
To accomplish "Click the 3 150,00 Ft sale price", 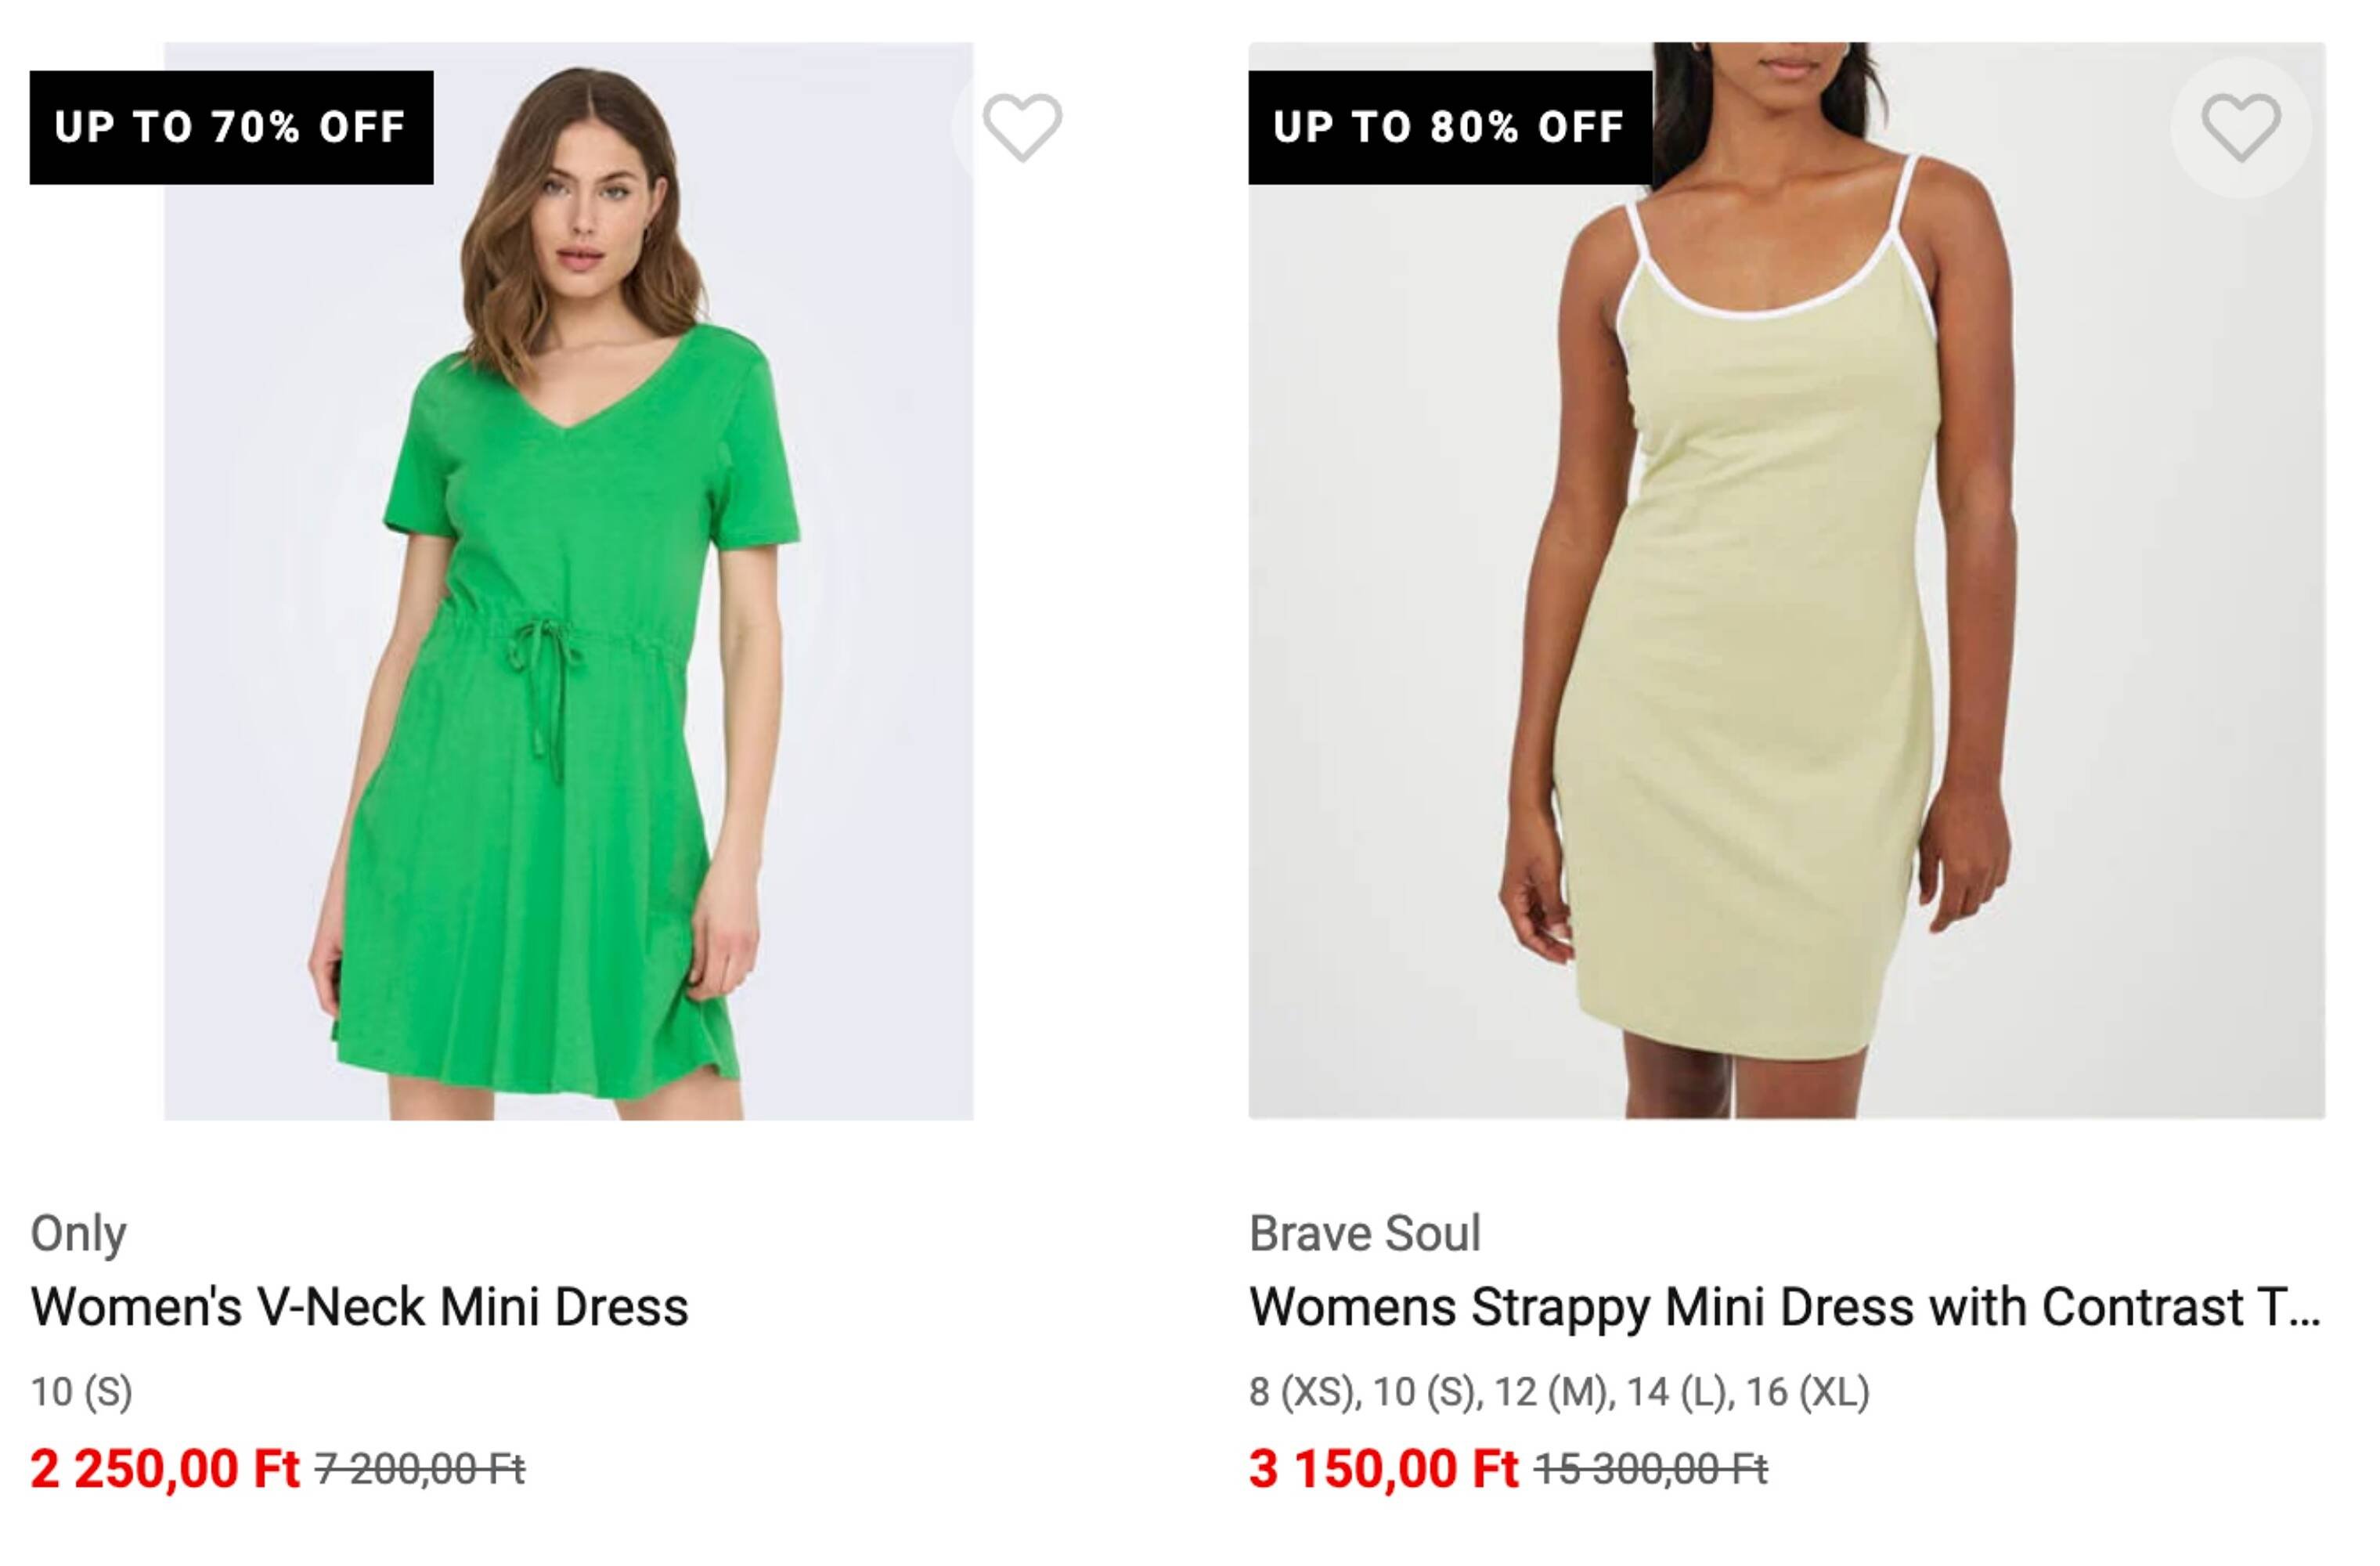I will pos(1383,1469).
